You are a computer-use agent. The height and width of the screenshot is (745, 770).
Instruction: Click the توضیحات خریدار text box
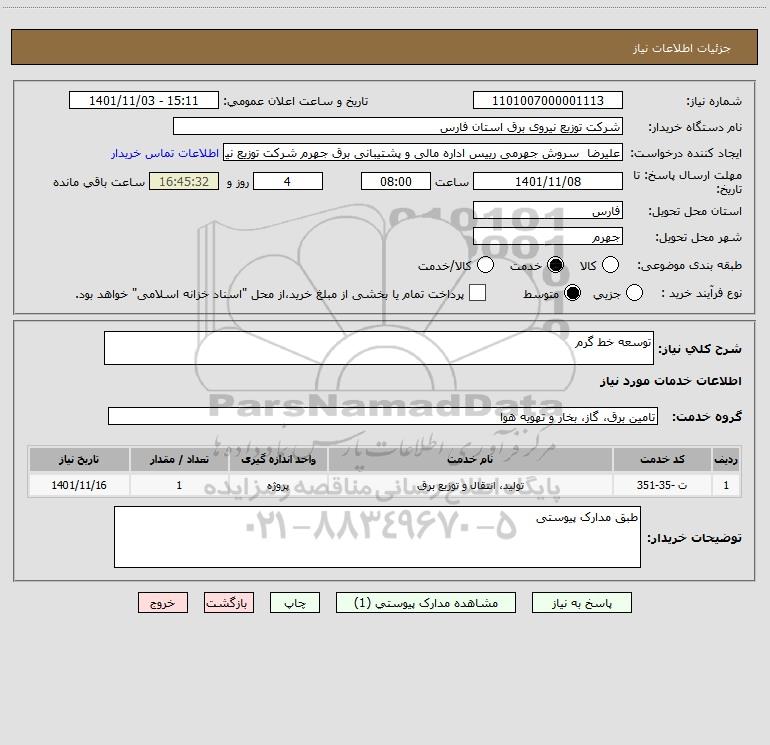tap(377, 537)
